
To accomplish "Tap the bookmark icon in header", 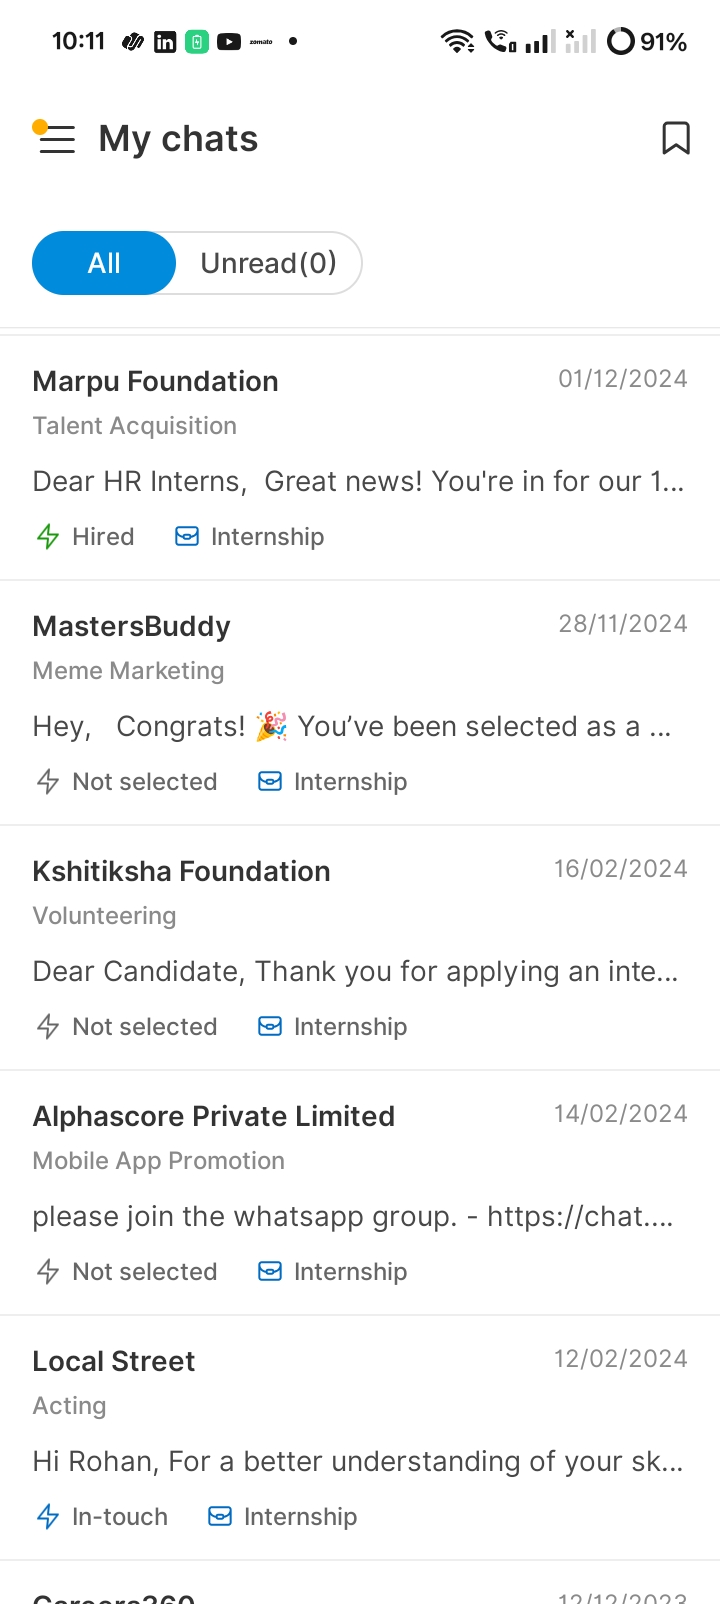I will (x=676, y=138).
